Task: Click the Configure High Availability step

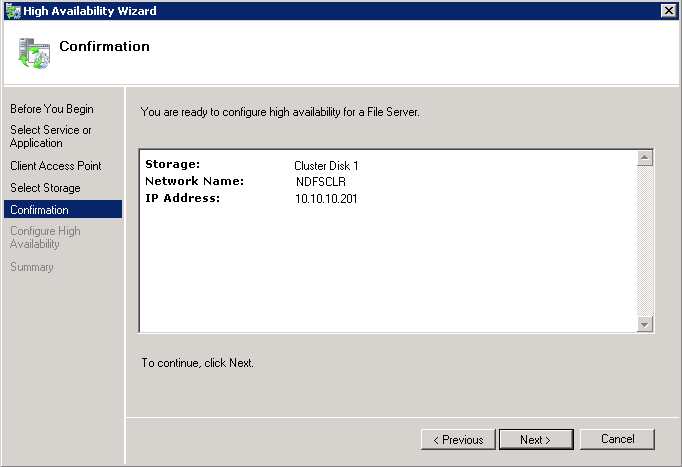Action: point(45,238)
